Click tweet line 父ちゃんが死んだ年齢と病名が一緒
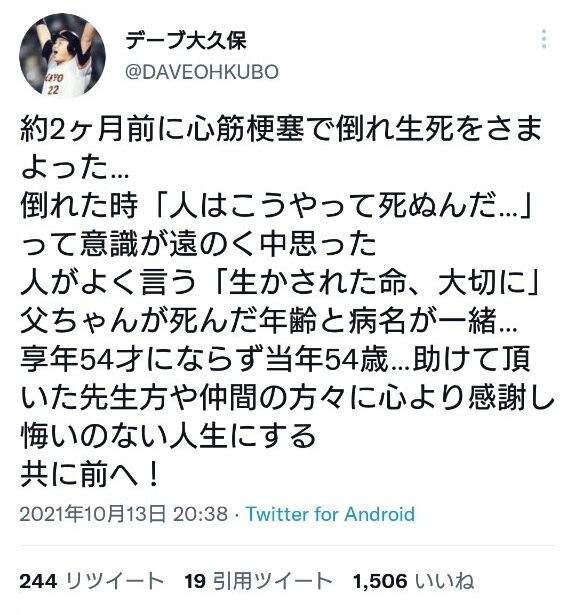This screenshot has height=615, width=576. (x=269, y=320)
